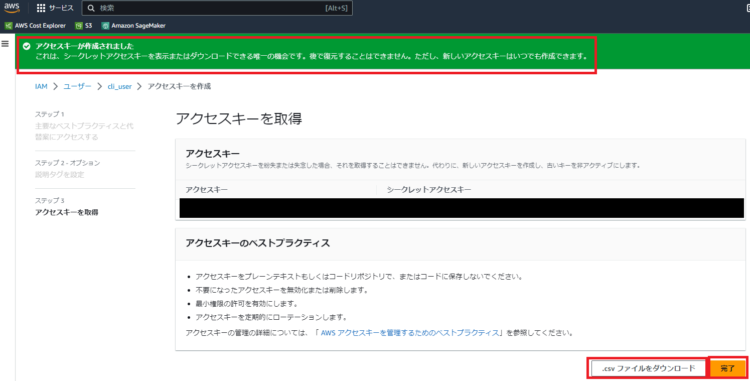Click the green success checkmark icon
The image size is (750, 381).
click(x=26, y=46)
